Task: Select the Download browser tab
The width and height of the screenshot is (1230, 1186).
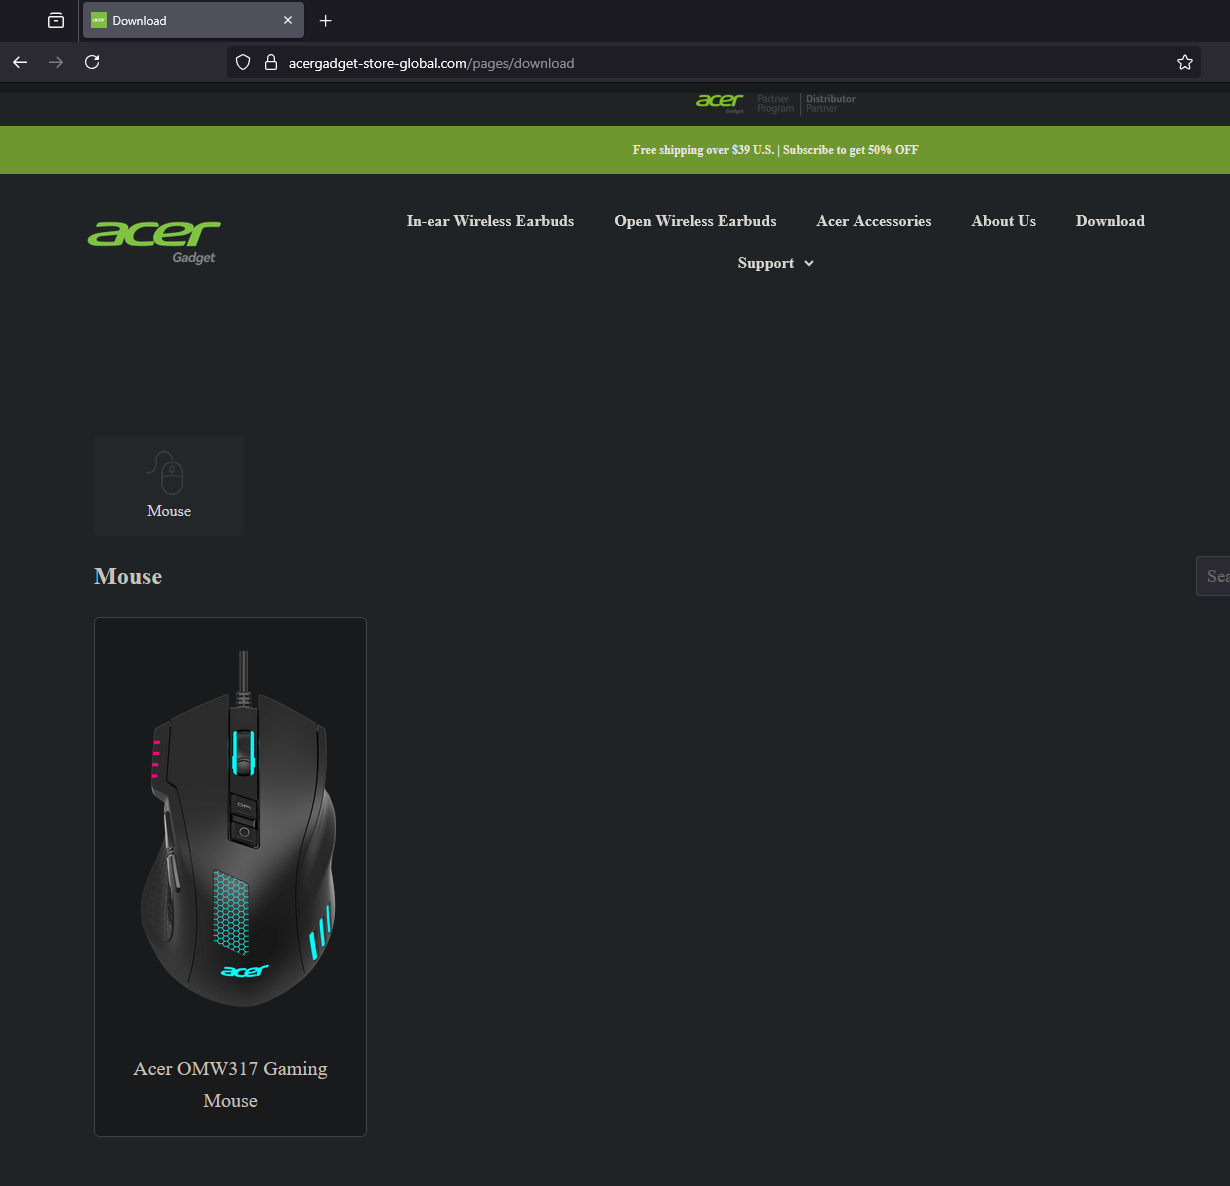Action: (193, 20)
